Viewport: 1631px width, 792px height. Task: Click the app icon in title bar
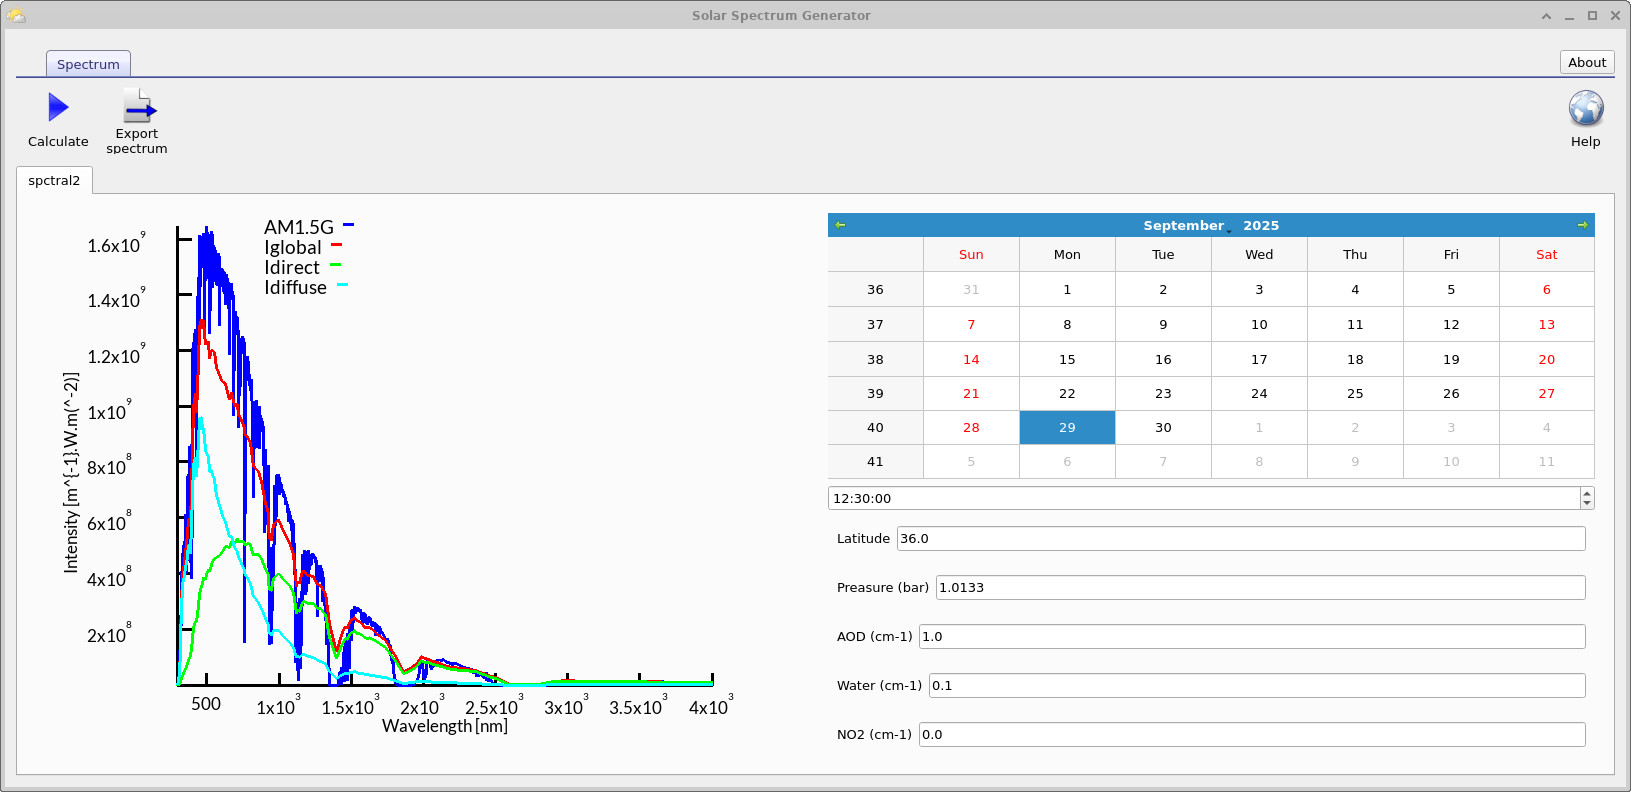click(x=15, y=15)
